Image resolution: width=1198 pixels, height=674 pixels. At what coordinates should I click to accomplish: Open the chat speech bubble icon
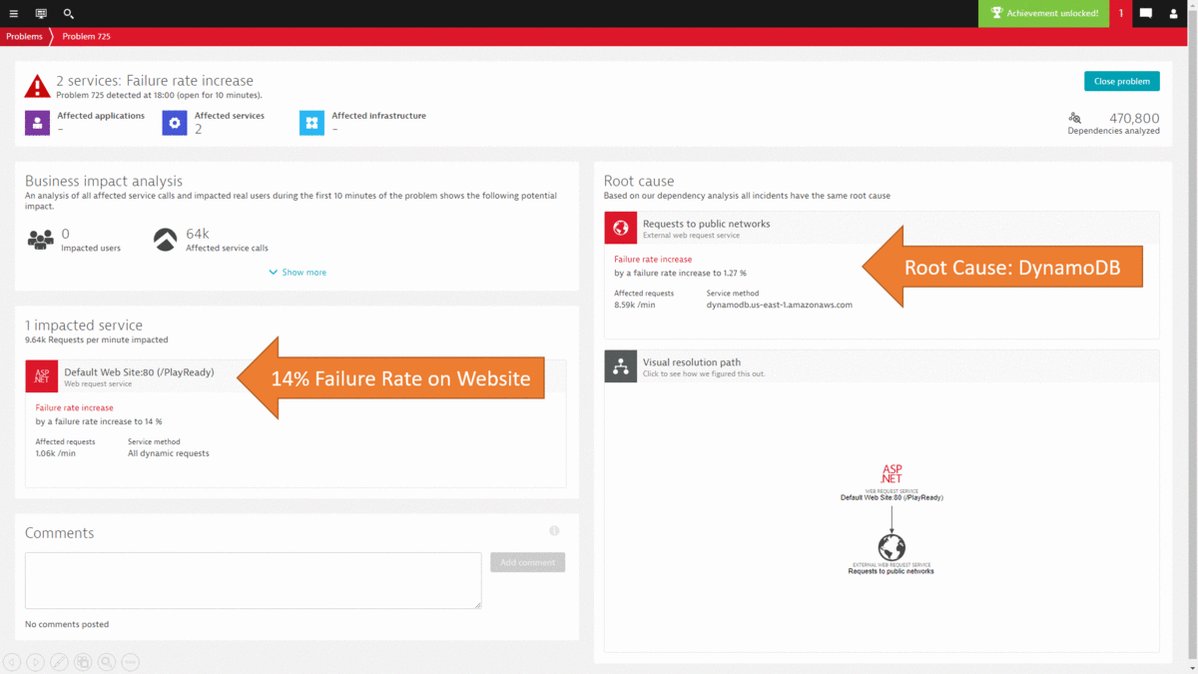[1145, 13]
